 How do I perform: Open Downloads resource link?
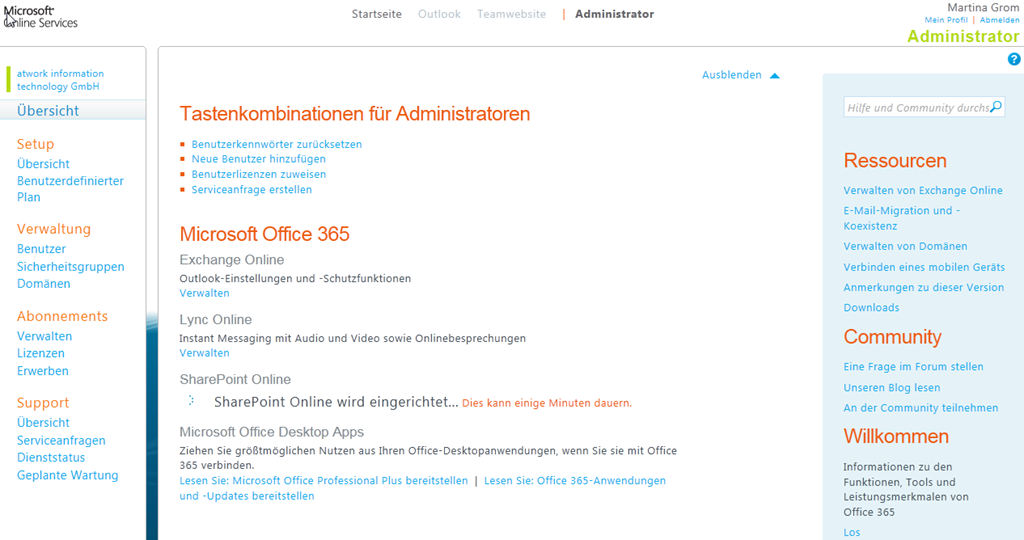tap(871, 308)
